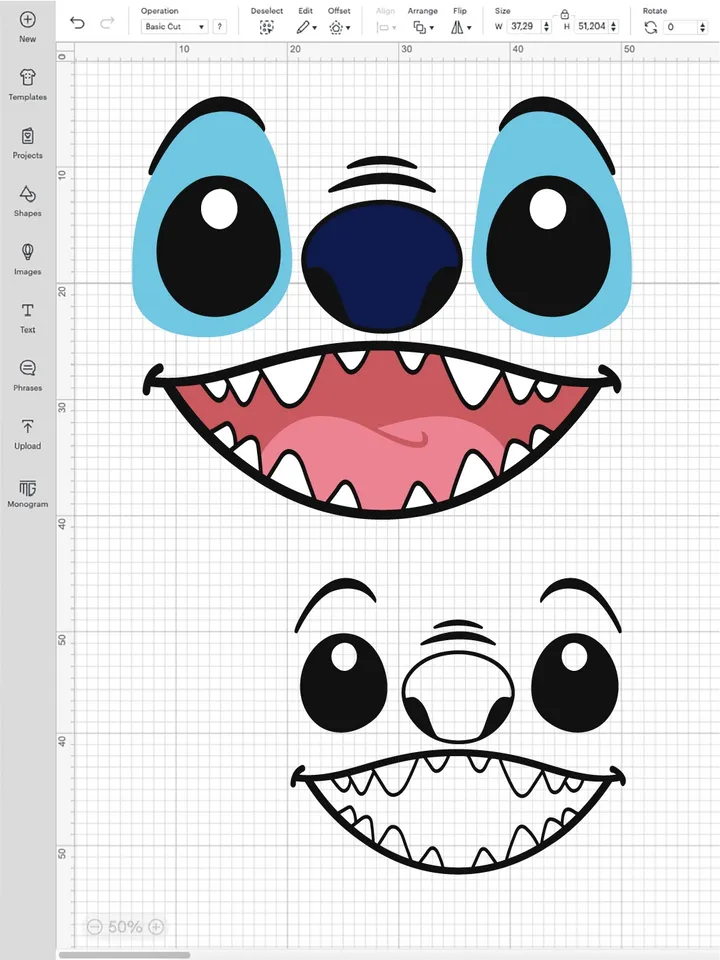This screenshot has height=960, width=720.
Task: Open the Shapes tool
Action: click(x=27, y=194)
